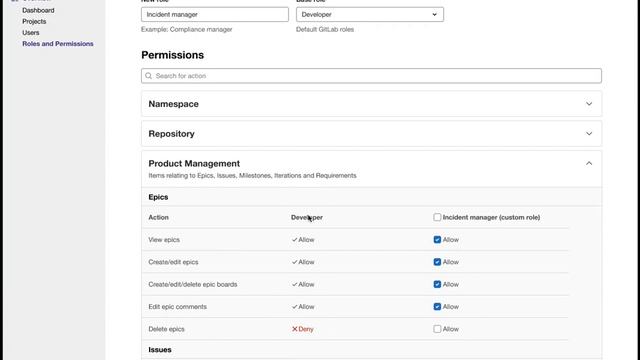Click the Example: Compliance manager hint text
Image resolution: width=640 pixels, height=360 pixels.
tap(187, 29)
